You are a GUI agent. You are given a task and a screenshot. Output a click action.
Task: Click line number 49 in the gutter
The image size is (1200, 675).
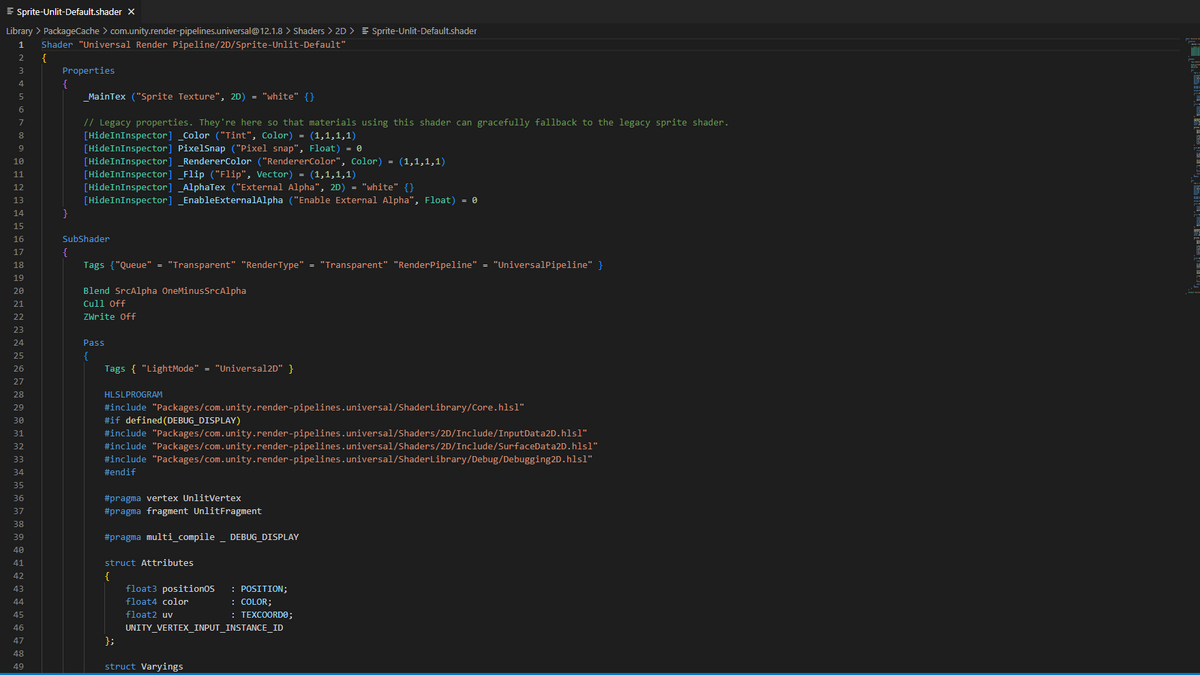(x=19, y=666)
